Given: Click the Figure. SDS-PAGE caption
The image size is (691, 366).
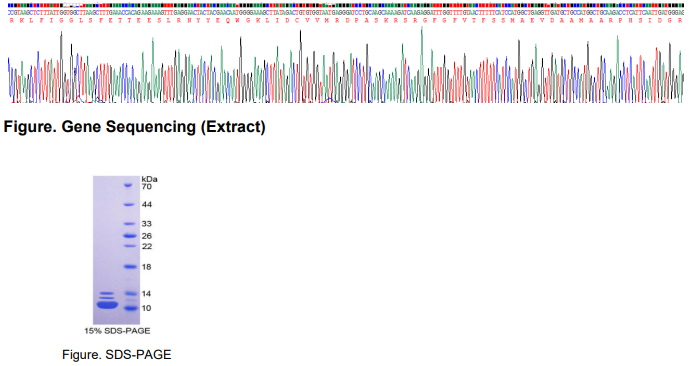Looking at the screenshot, I should coord(116,355).
